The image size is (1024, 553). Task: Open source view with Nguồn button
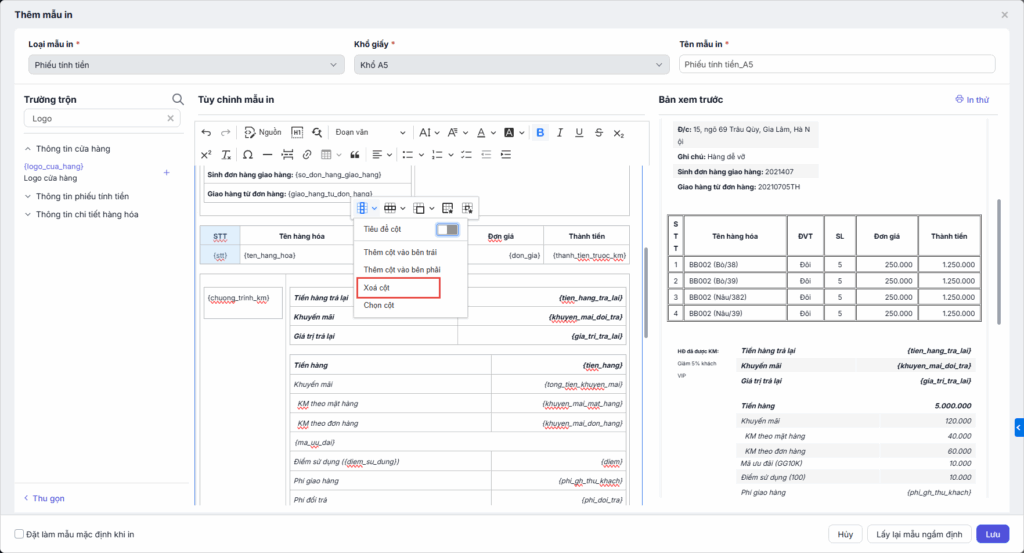coord(263,133)
